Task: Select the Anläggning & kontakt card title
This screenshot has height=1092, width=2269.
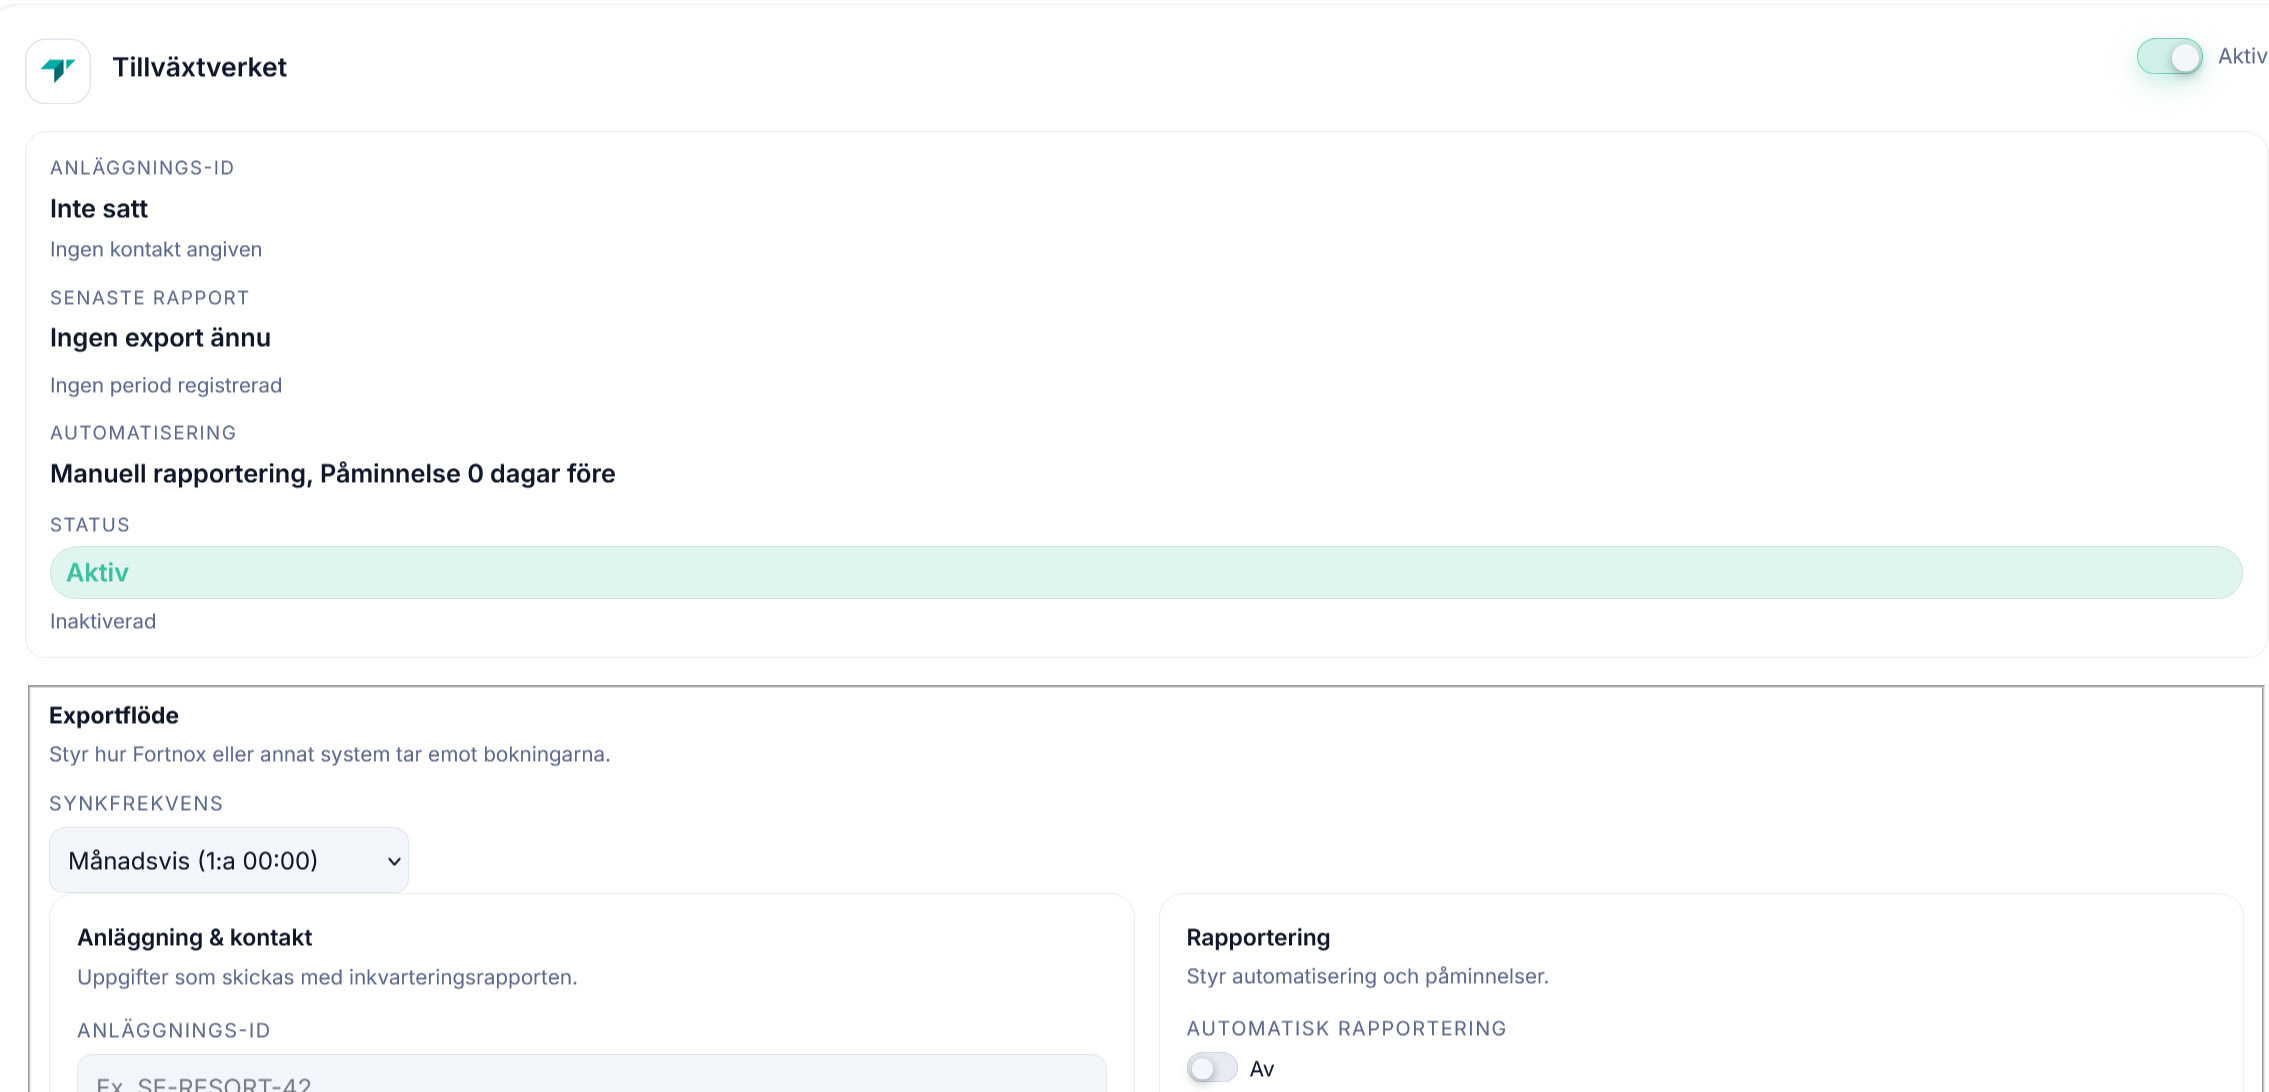Action: pos(194,937)
